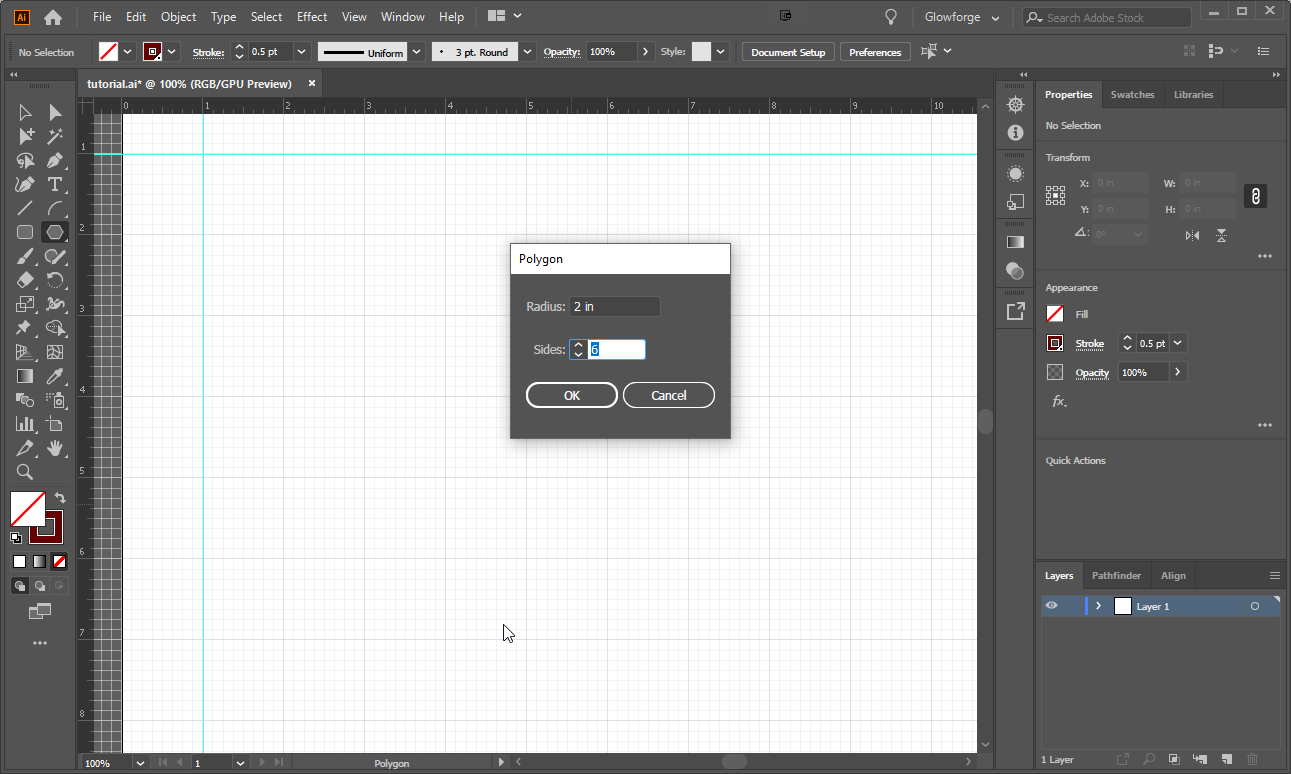
Task: Click Layer 1 target circle
Action: coord(1255,606)
